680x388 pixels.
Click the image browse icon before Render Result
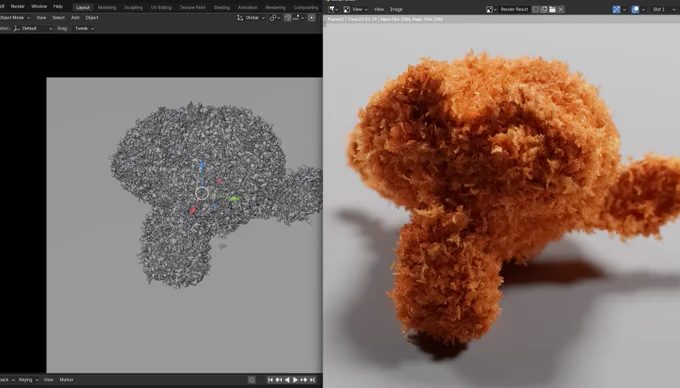tap(490, 9)
